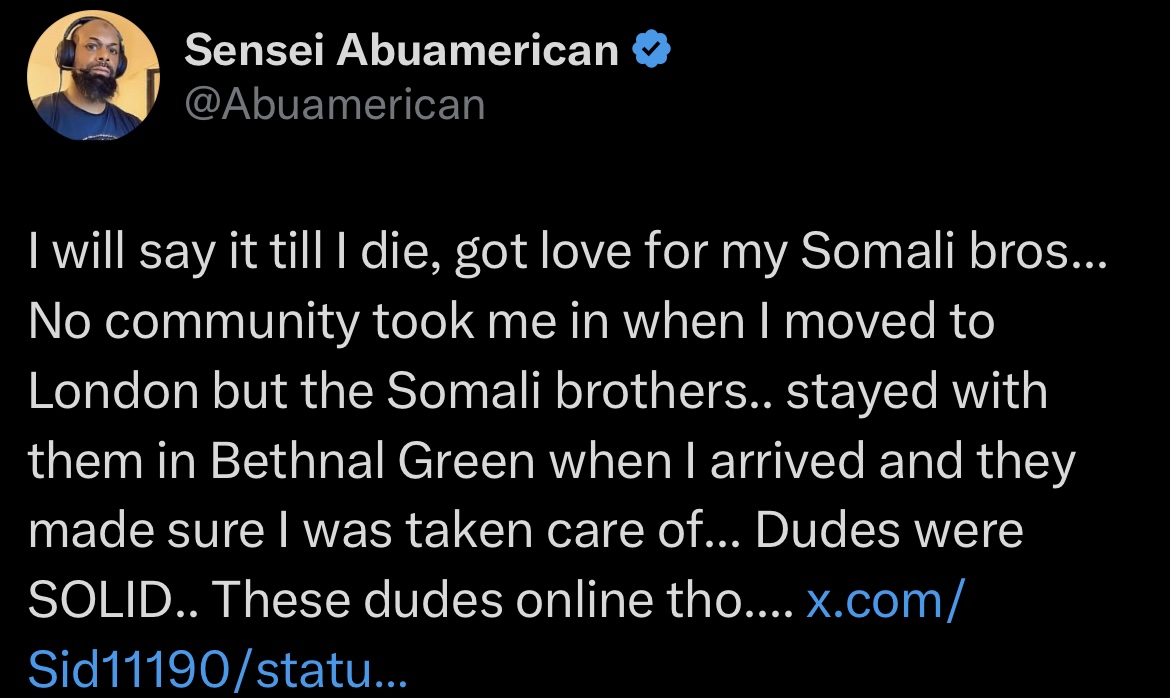Select the word SOLID in the tweet

tap(101, 599)
